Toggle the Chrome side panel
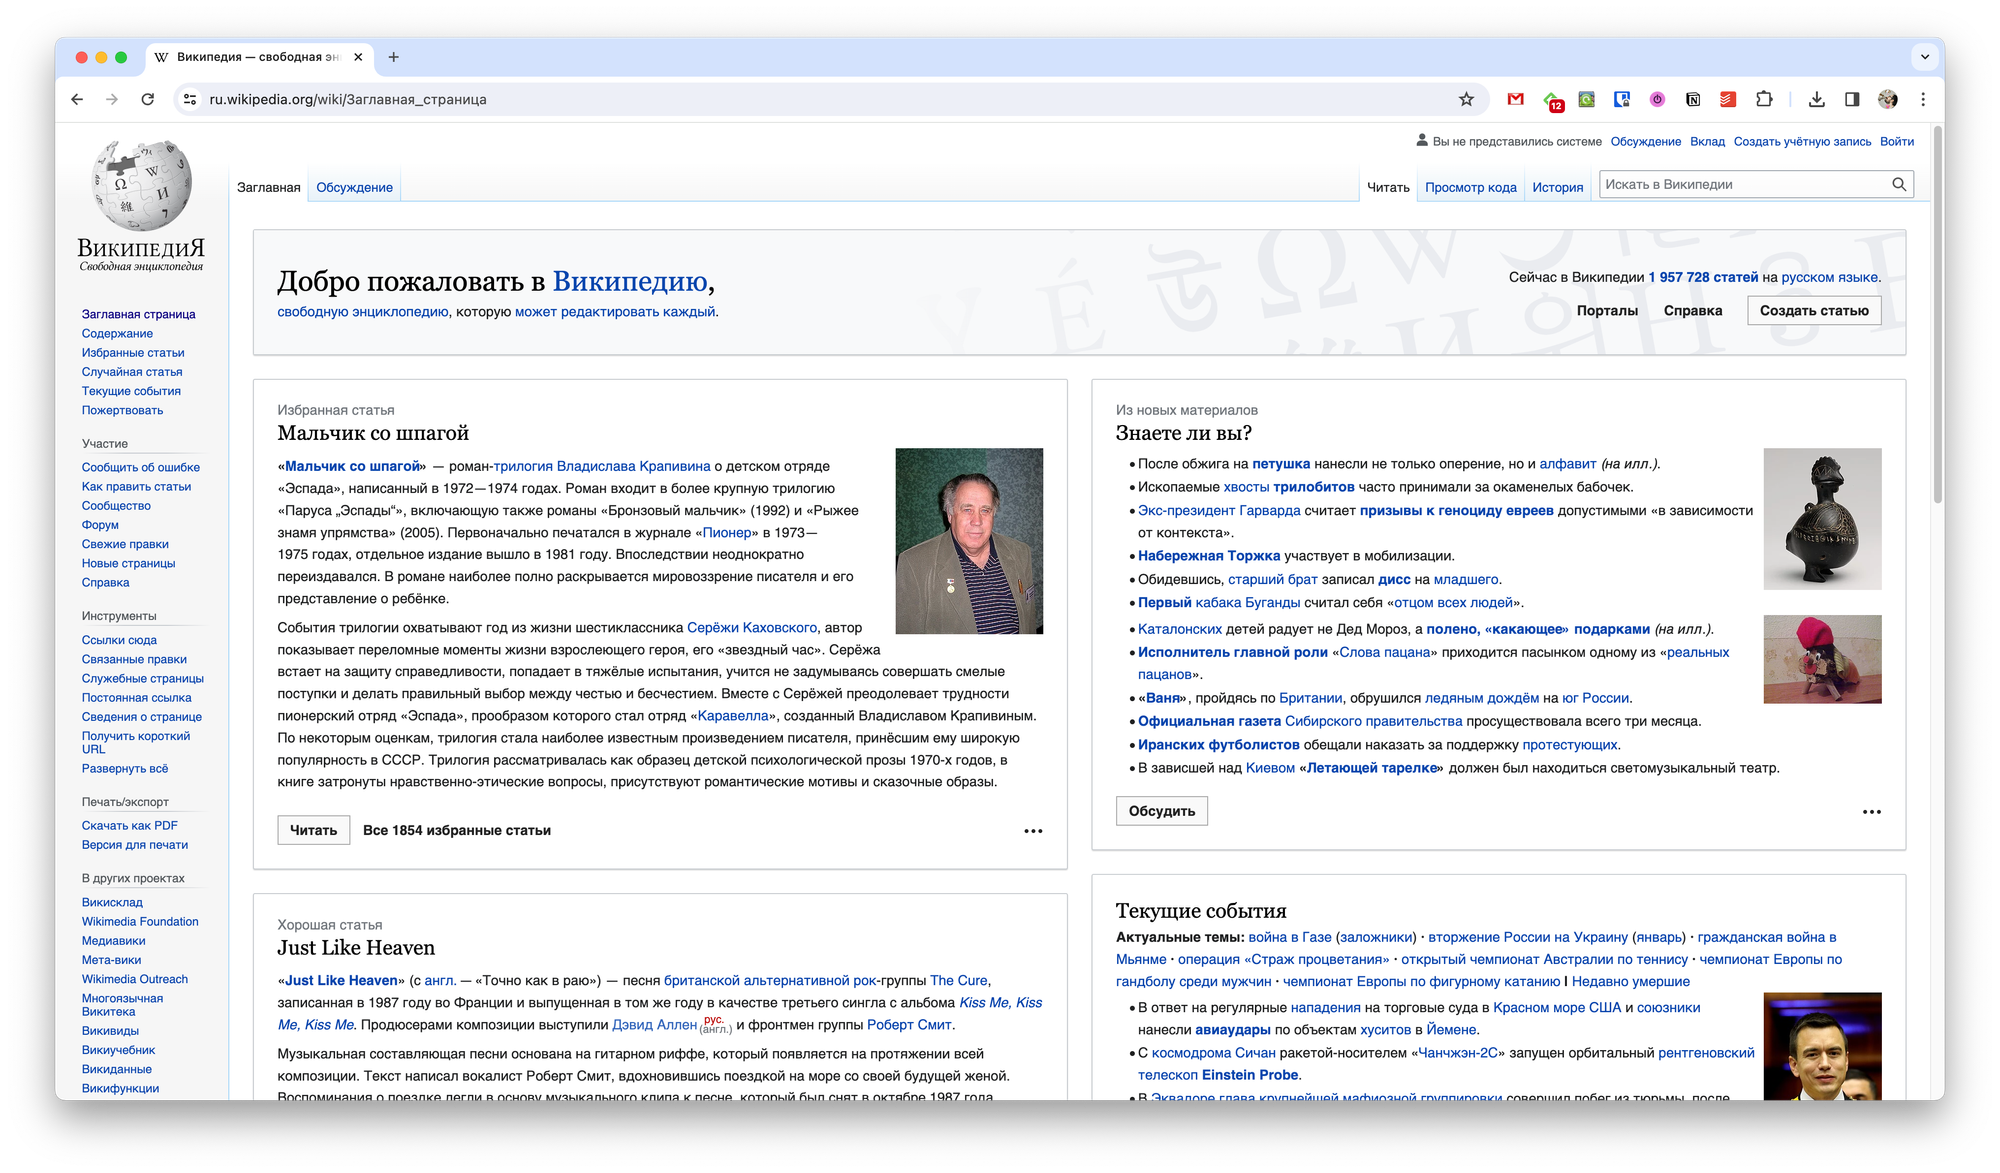Image resolution: width=2000 pixels, height=1173 pixels. 1852,99
